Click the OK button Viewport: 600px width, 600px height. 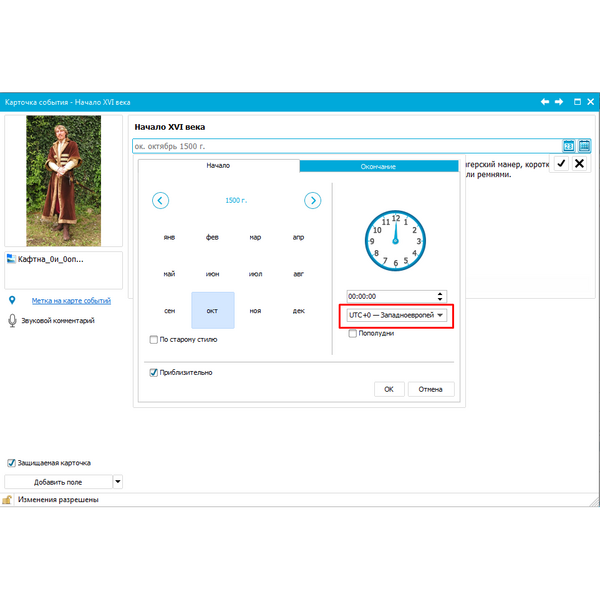[x=389, y=389]
